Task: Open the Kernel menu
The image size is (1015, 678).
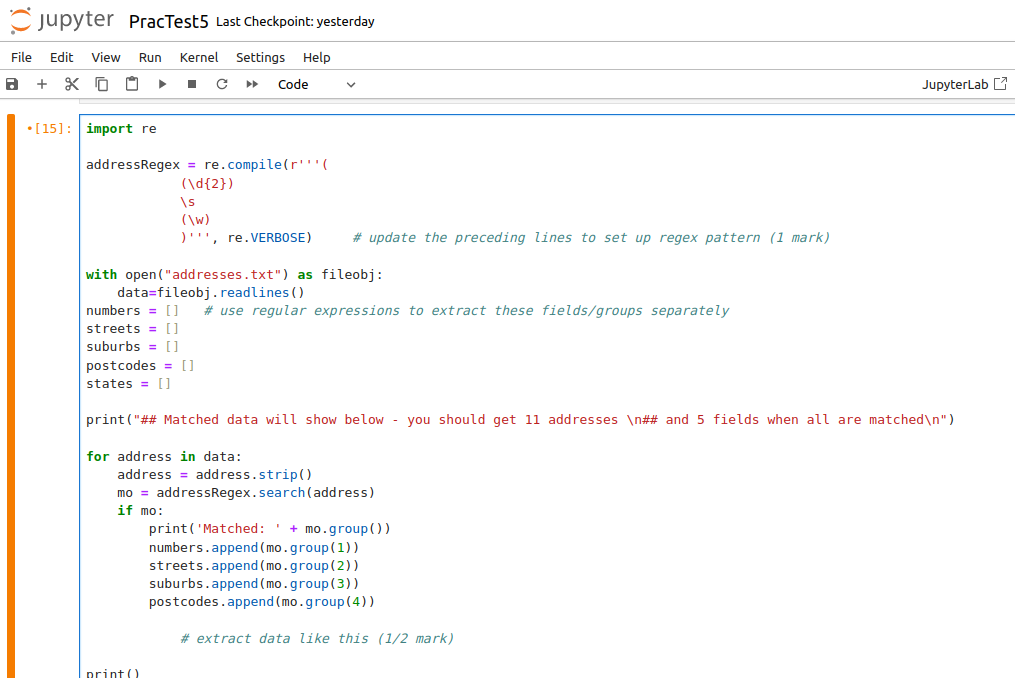Action: [199, 57]
